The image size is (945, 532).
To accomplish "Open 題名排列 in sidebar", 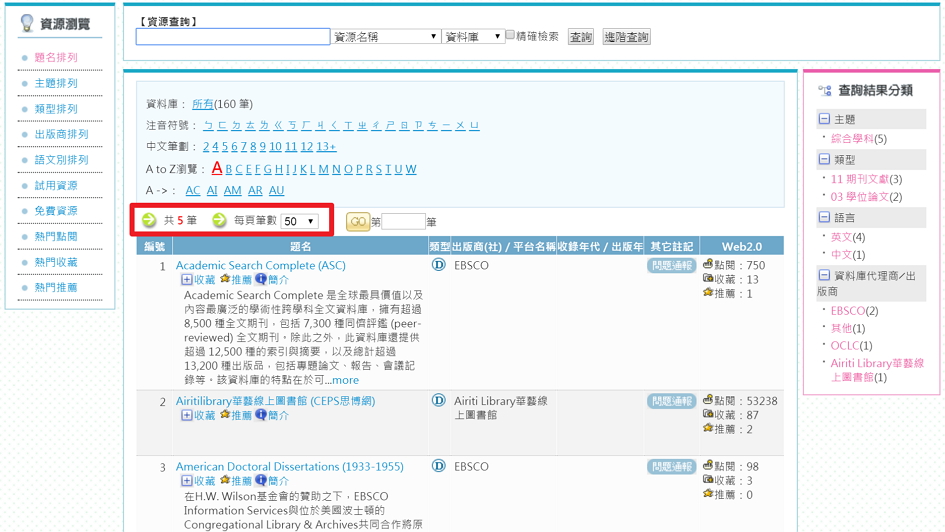I will coord(56,58).
